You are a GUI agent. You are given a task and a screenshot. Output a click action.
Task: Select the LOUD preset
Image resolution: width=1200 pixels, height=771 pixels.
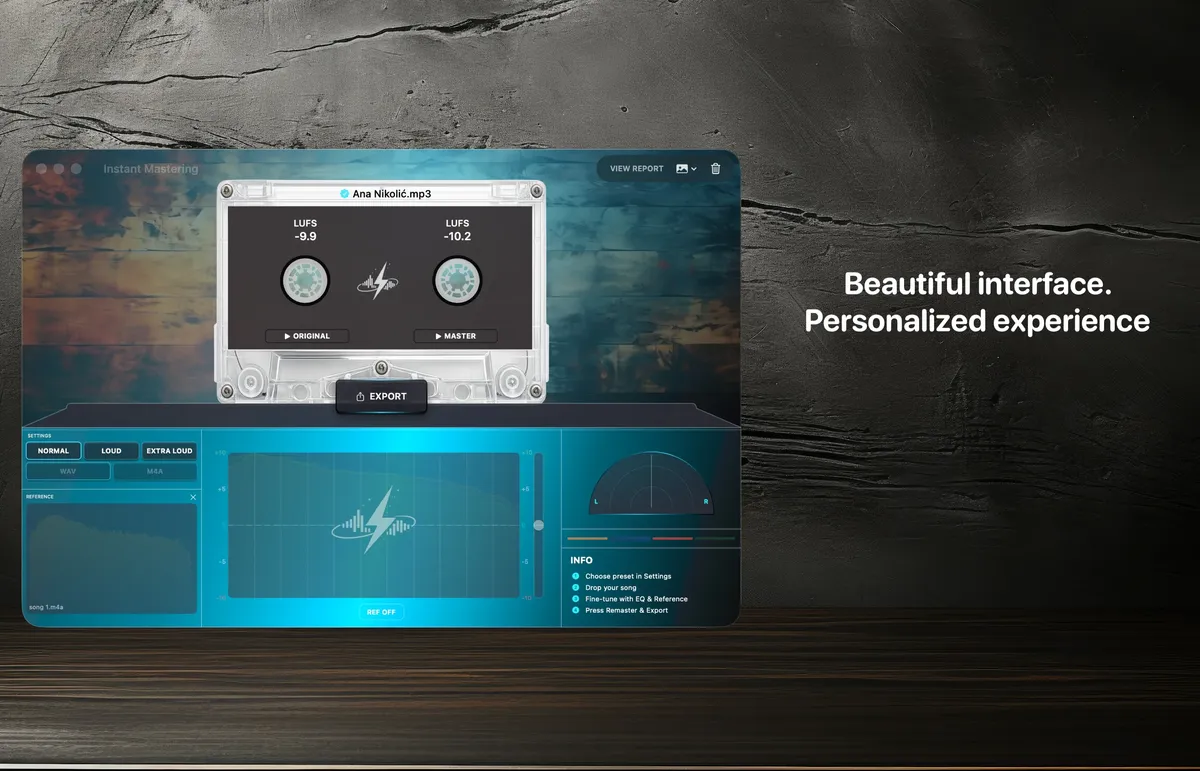(x=111, y=451)
